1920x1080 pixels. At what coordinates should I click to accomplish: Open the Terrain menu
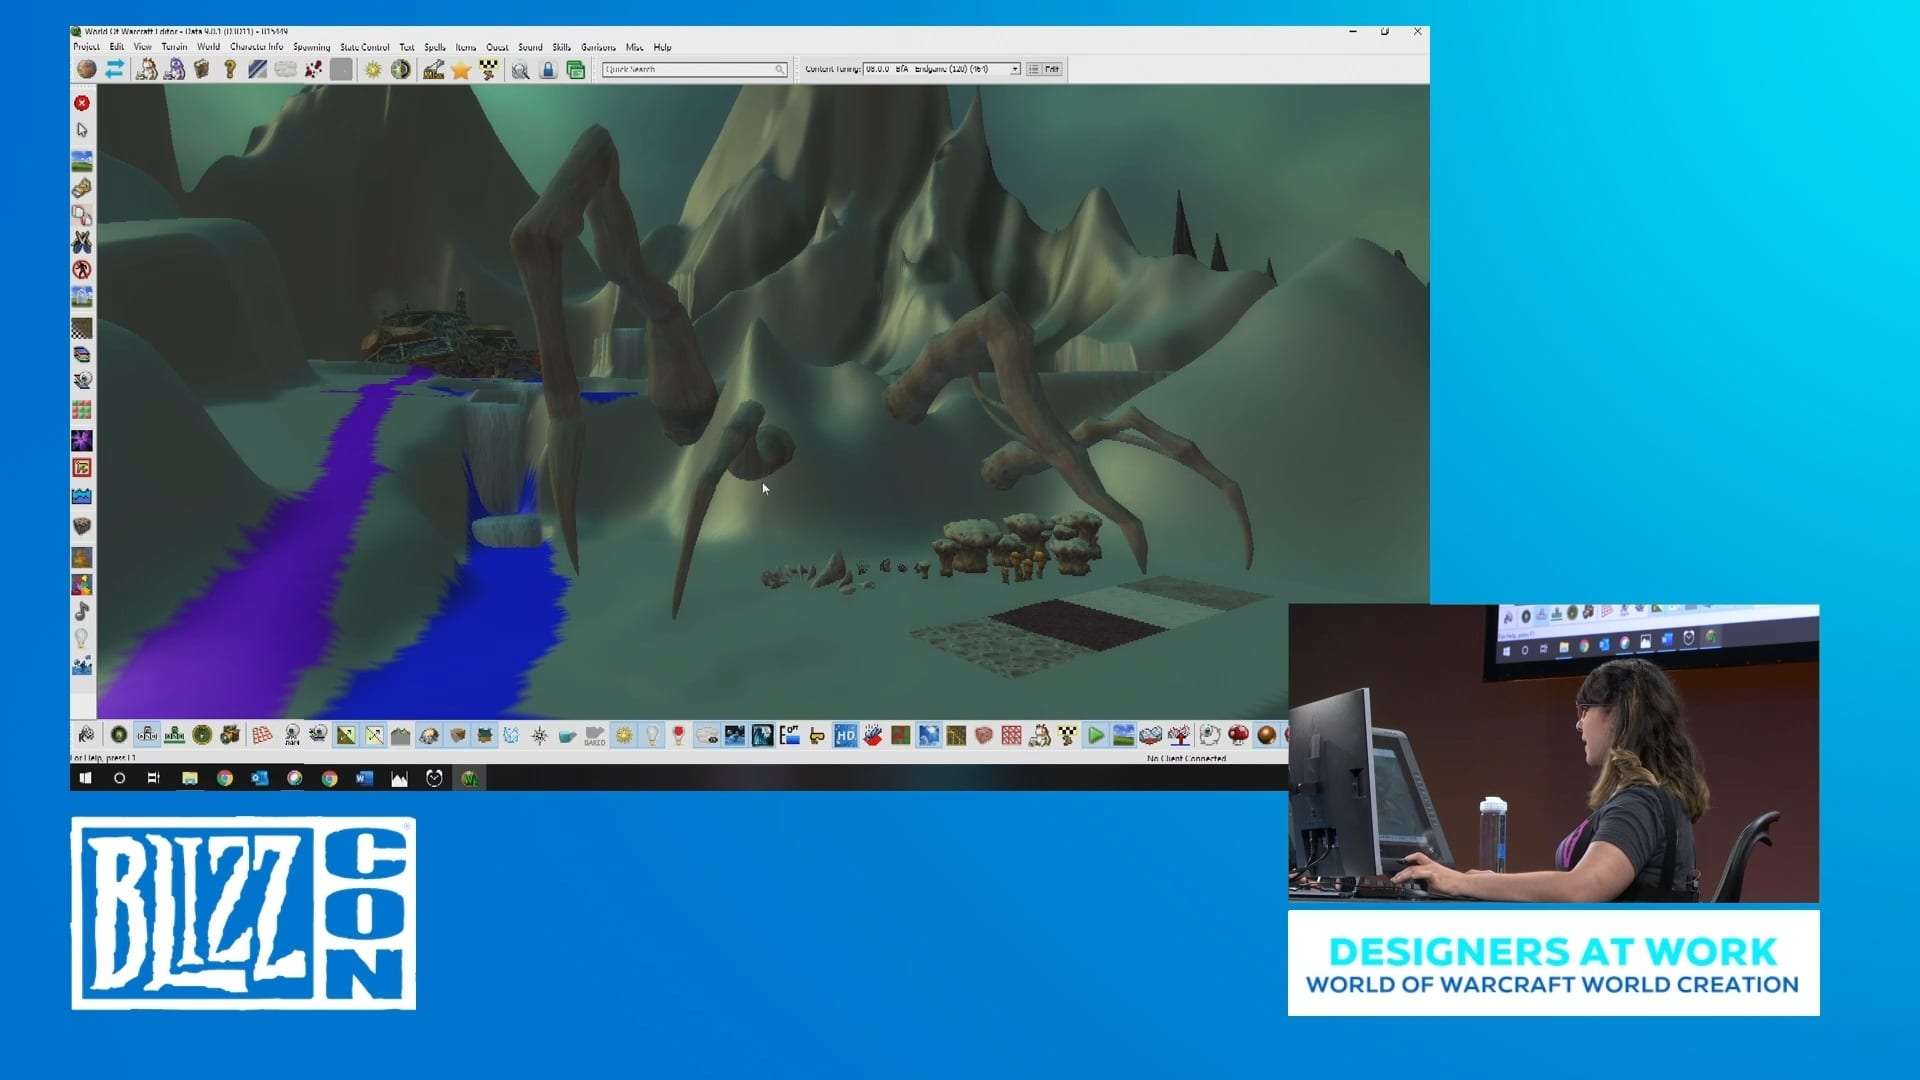(x=174, y=47)
